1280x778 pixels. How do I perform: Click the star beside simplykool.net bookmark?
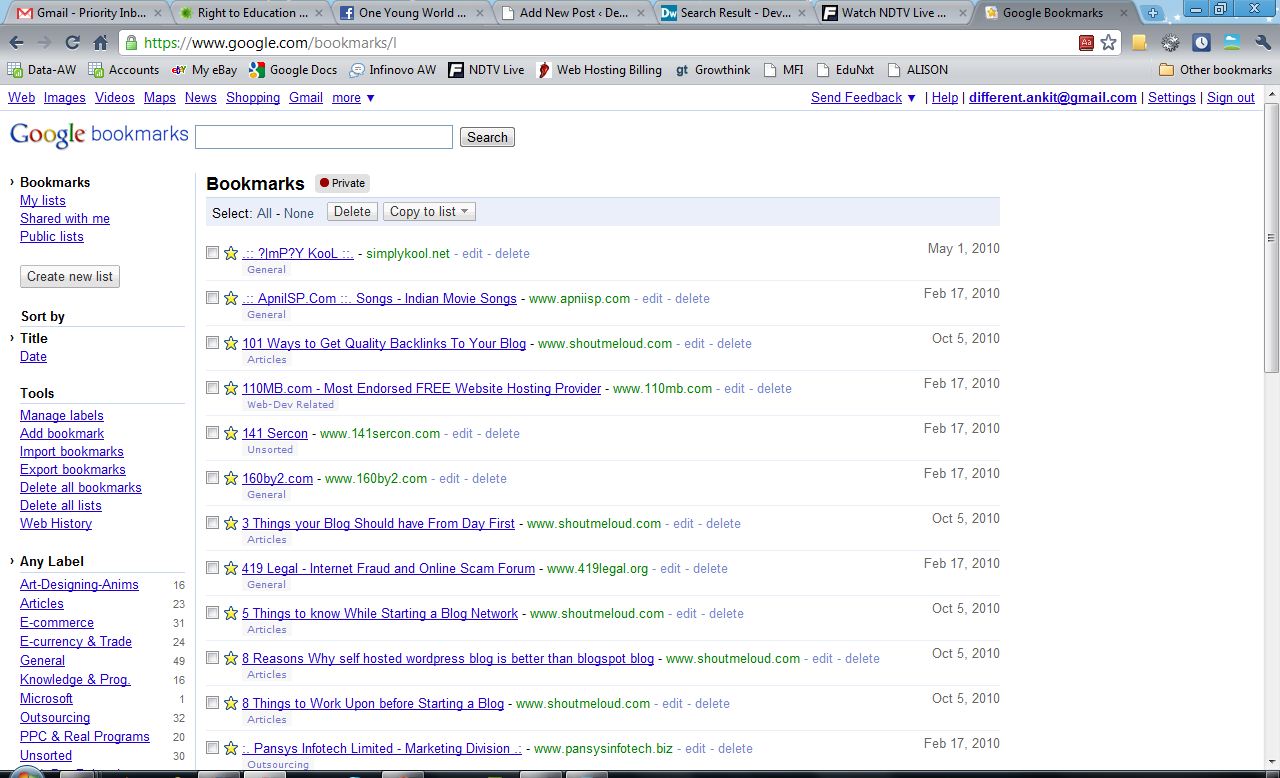pyautogui.click(x=231, y=253)
